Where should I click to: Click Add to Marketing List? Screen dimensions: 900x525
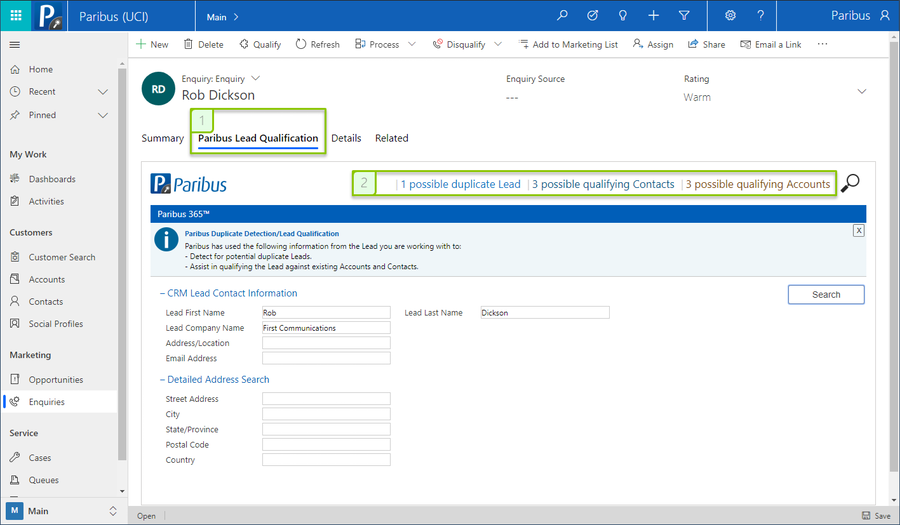tap(568, 44)
